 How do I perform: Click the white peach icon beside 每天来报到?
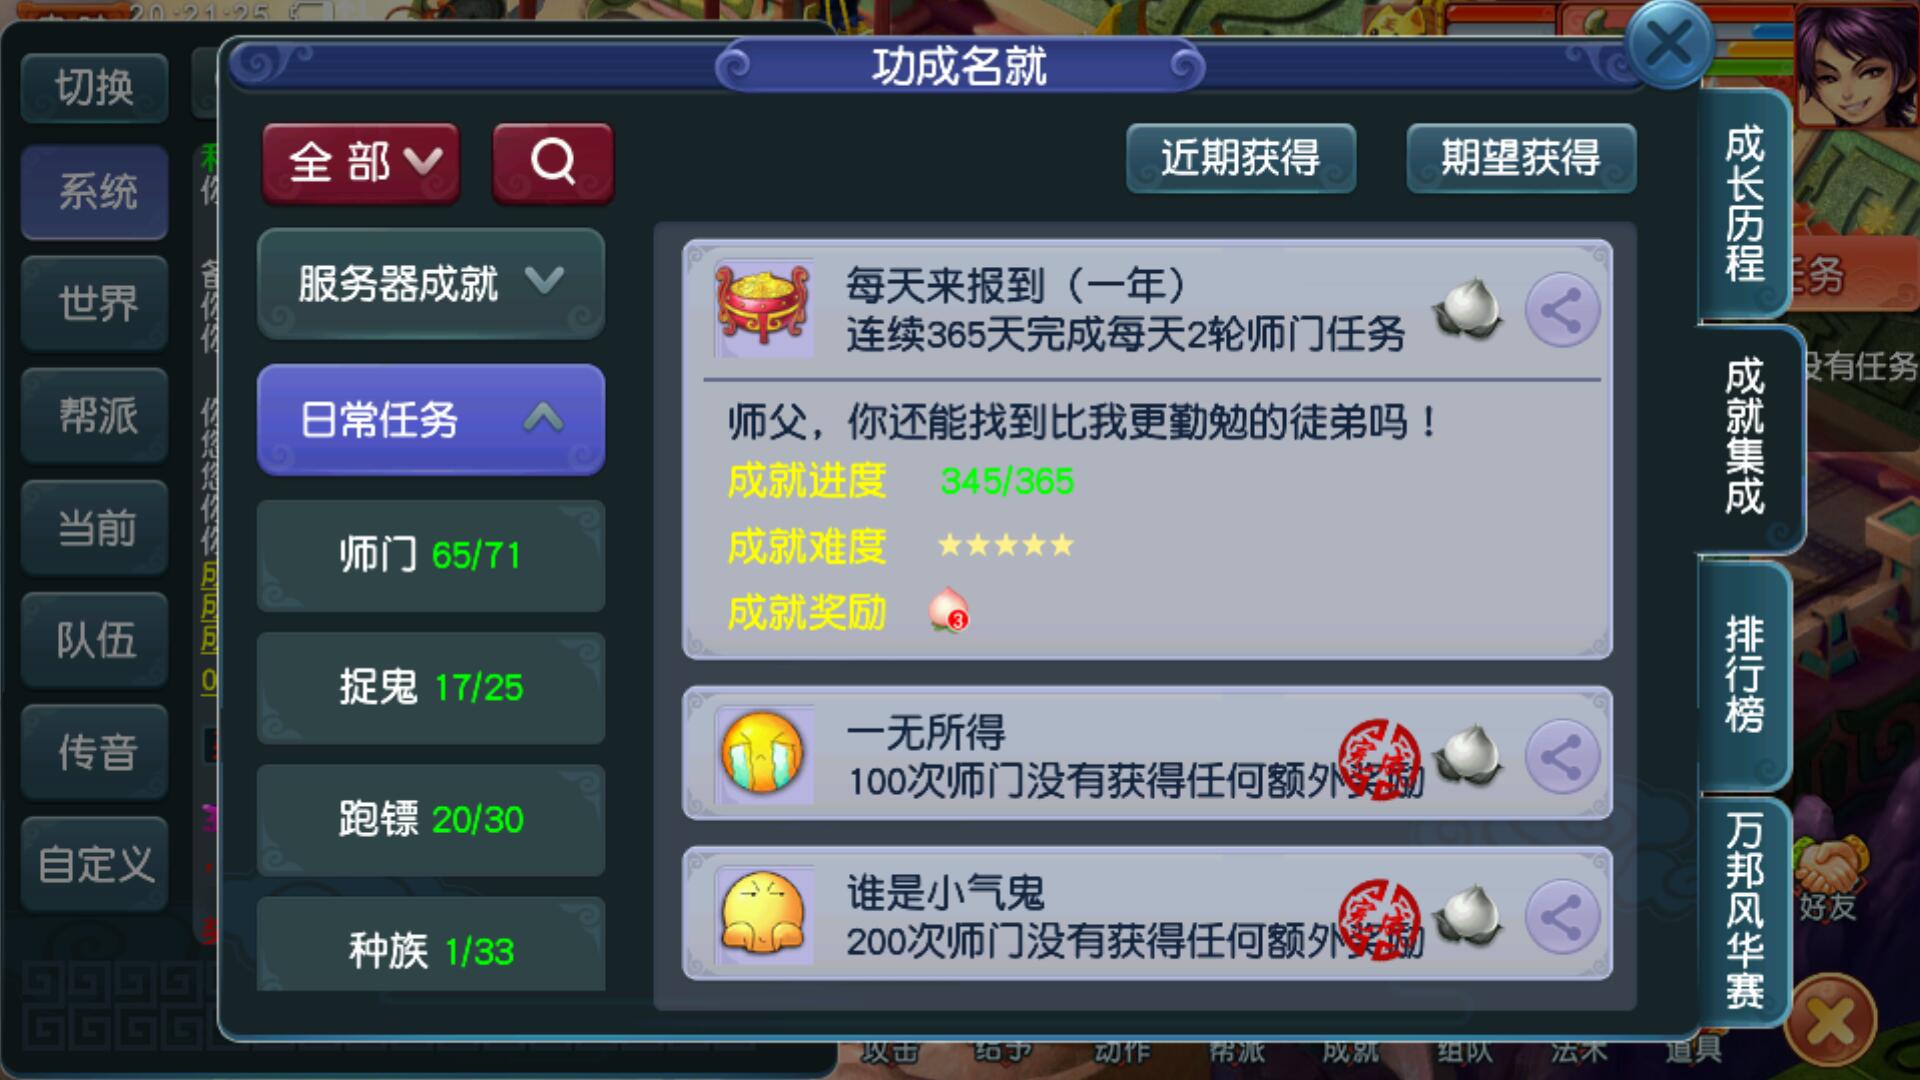click(1467, 310)
